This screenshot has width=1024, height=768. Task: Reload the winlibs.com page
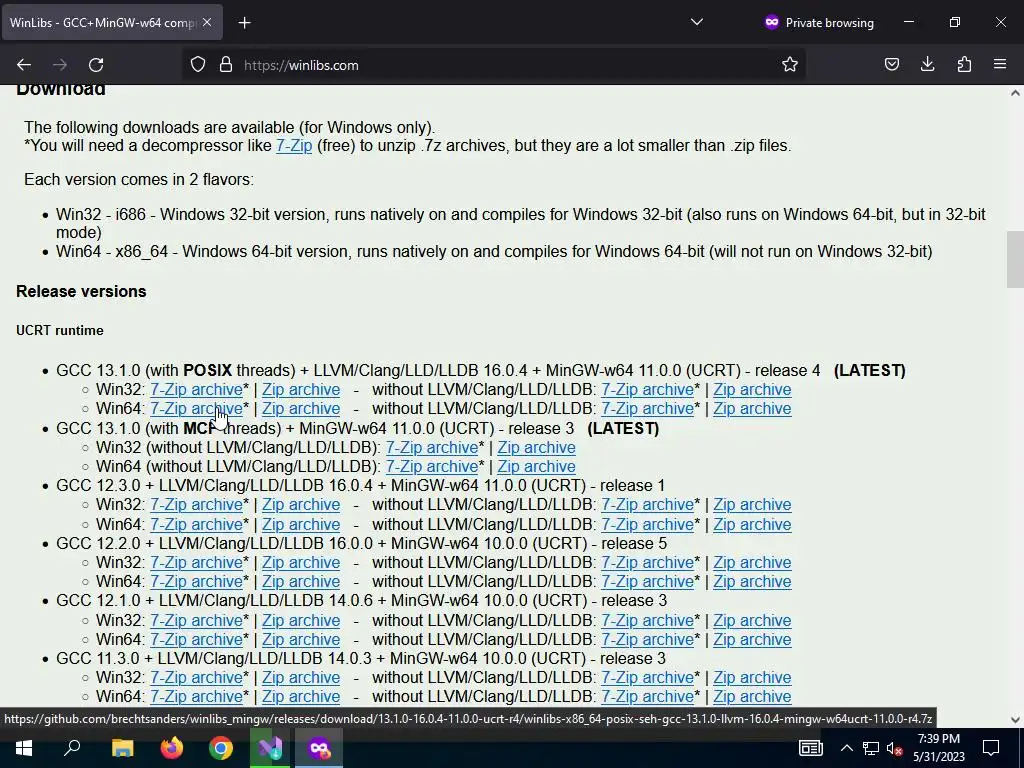96,65
